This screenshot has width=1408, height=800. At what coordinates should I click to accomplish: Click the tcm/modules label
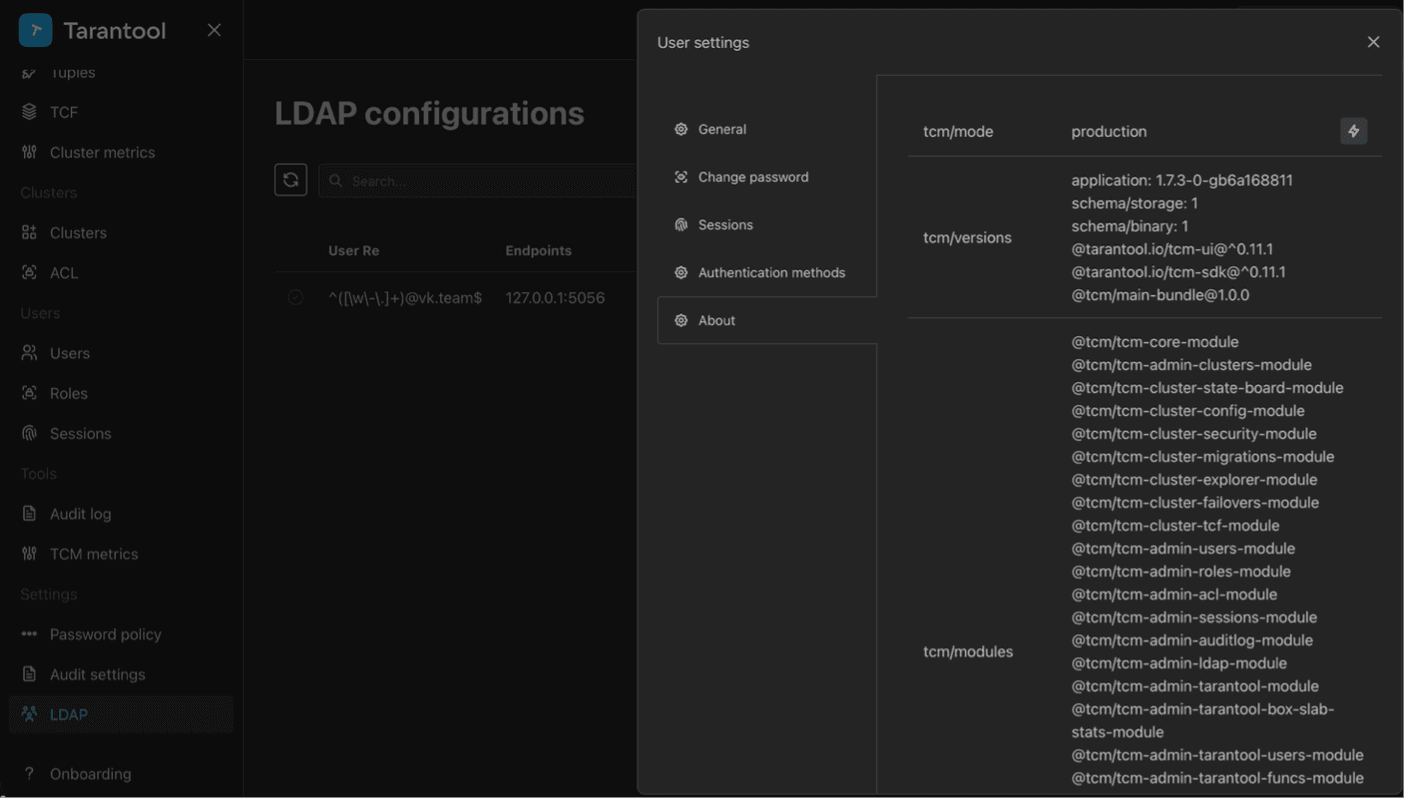968,652
